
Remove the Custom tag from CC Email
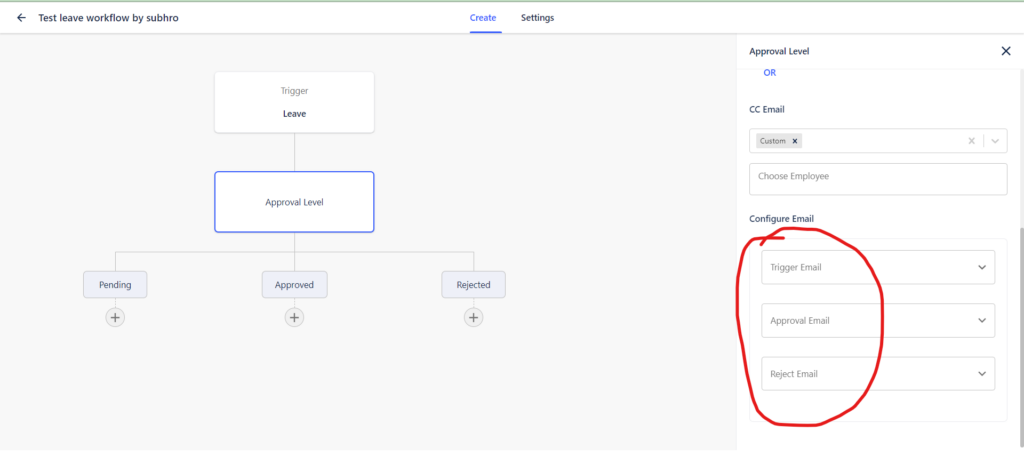pyautogui.click(x=795, y=140)
